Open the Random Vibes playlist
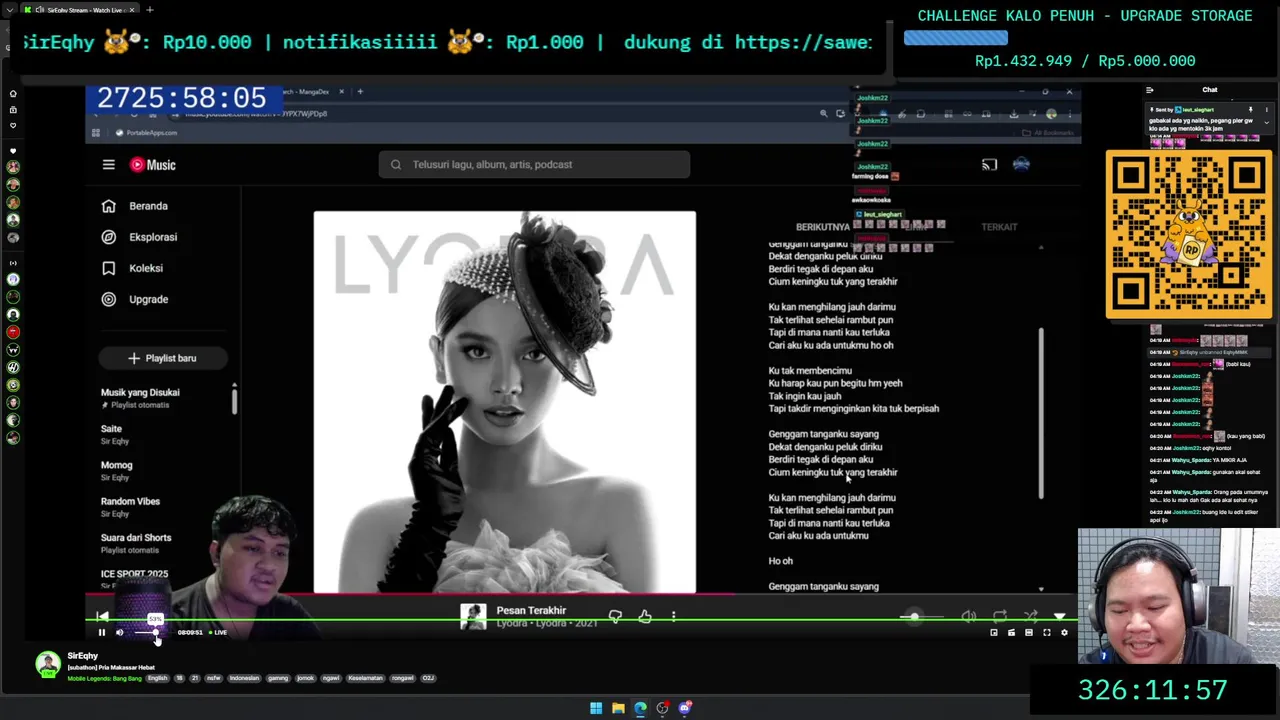Viewport: 1280px width, 720px height. [x=130, y=507]
